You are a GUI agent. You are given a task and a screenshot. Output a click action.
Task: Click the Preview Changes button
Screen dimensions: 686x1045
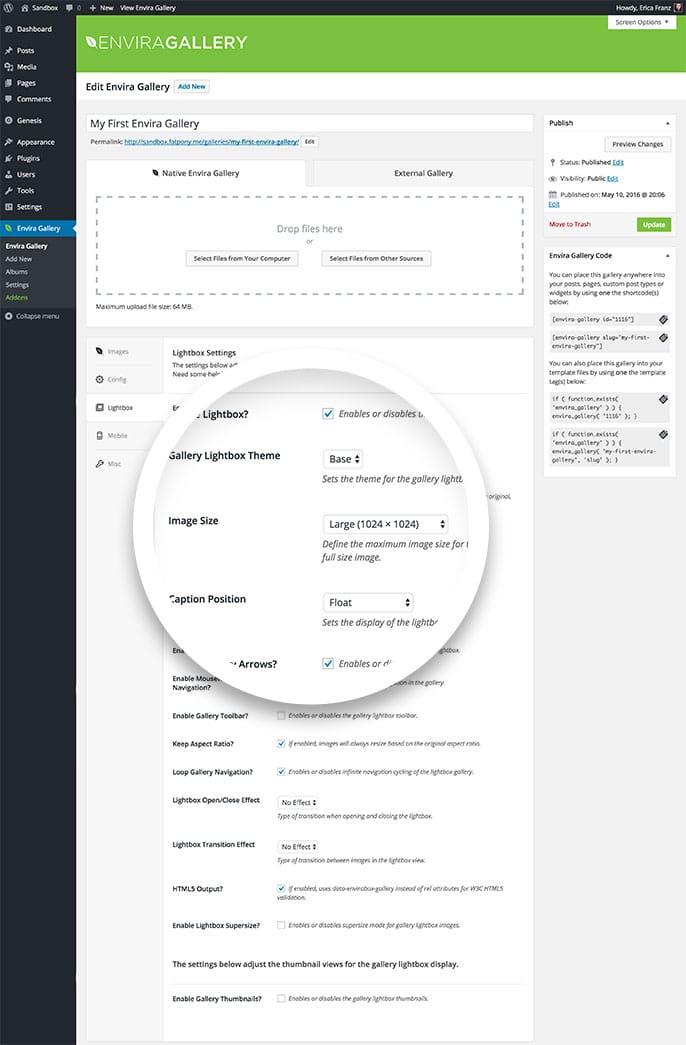point(637,144)
